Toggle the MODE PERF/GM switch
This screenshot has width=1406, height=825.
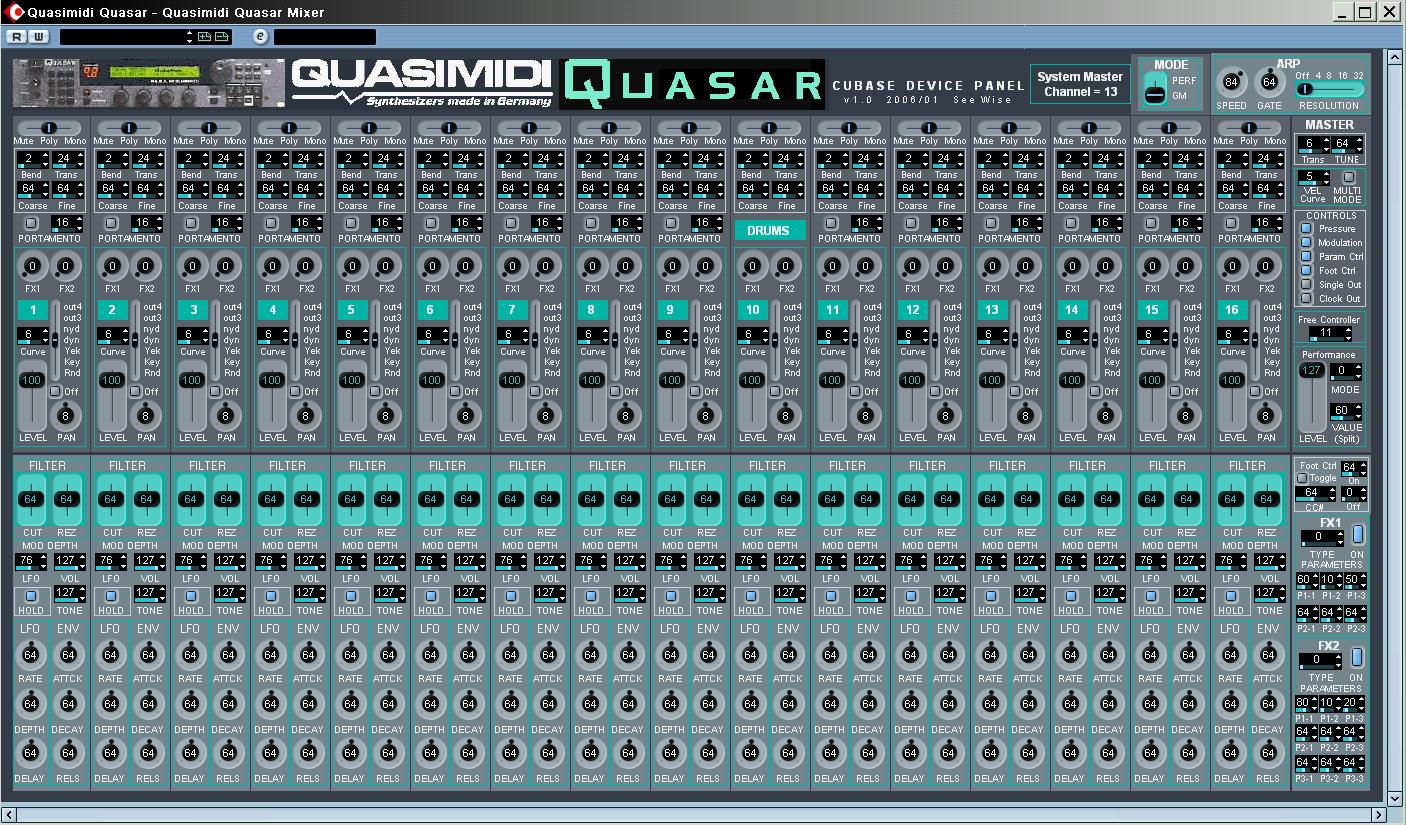1154,89
